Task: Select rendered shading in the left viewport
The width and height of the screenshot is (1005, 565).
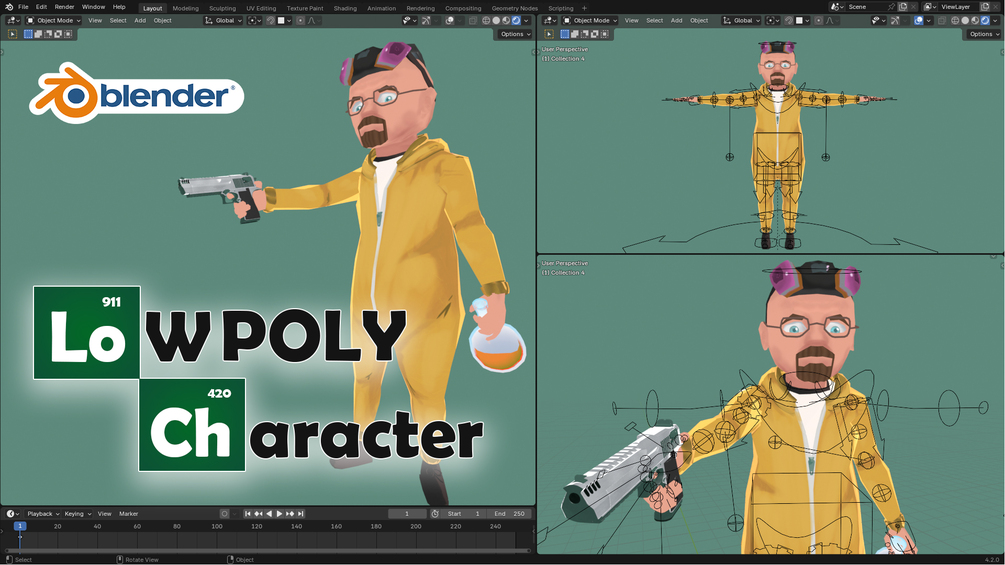Action: coord(516,20)
